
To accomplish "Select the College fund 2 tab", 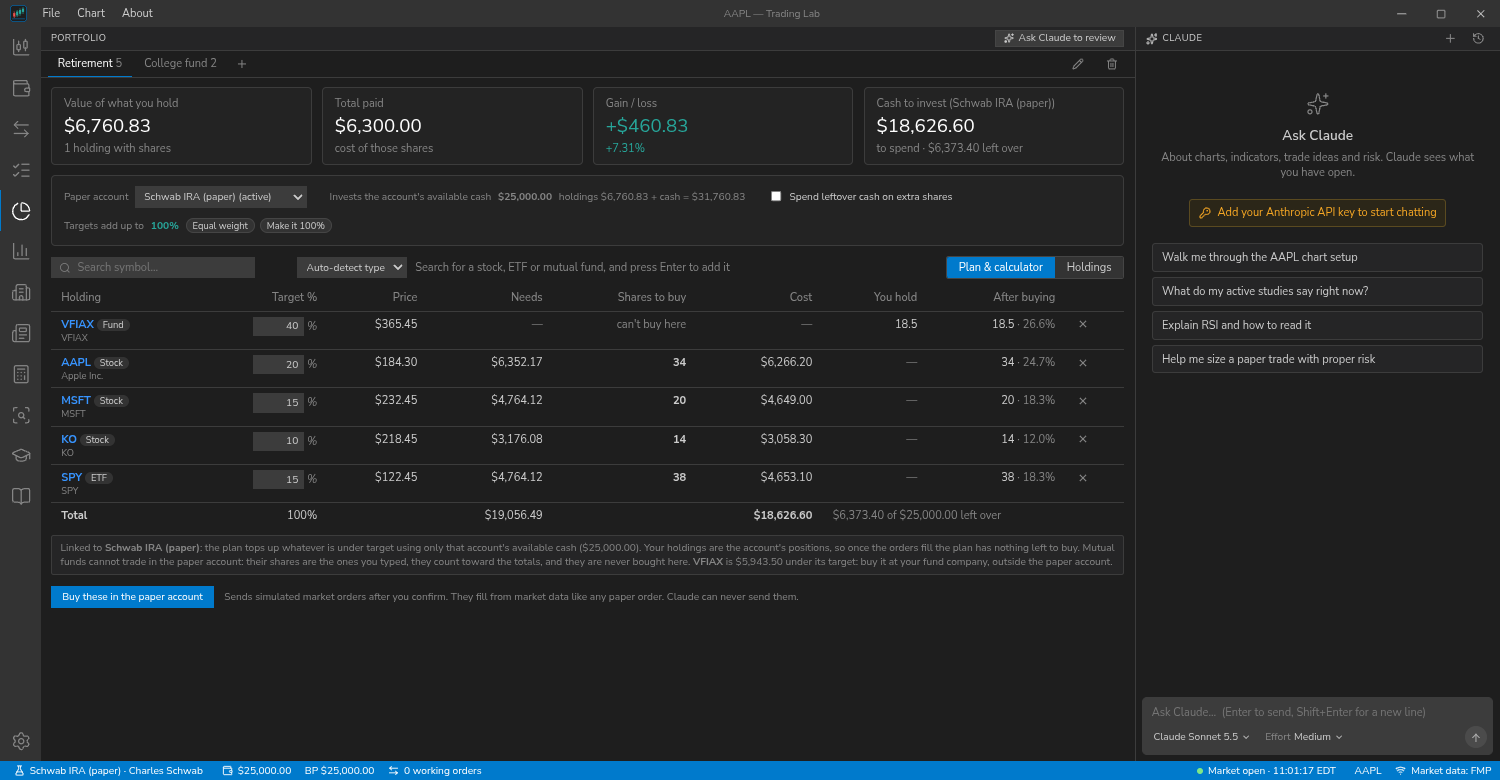I will click(x=180, y=64).
